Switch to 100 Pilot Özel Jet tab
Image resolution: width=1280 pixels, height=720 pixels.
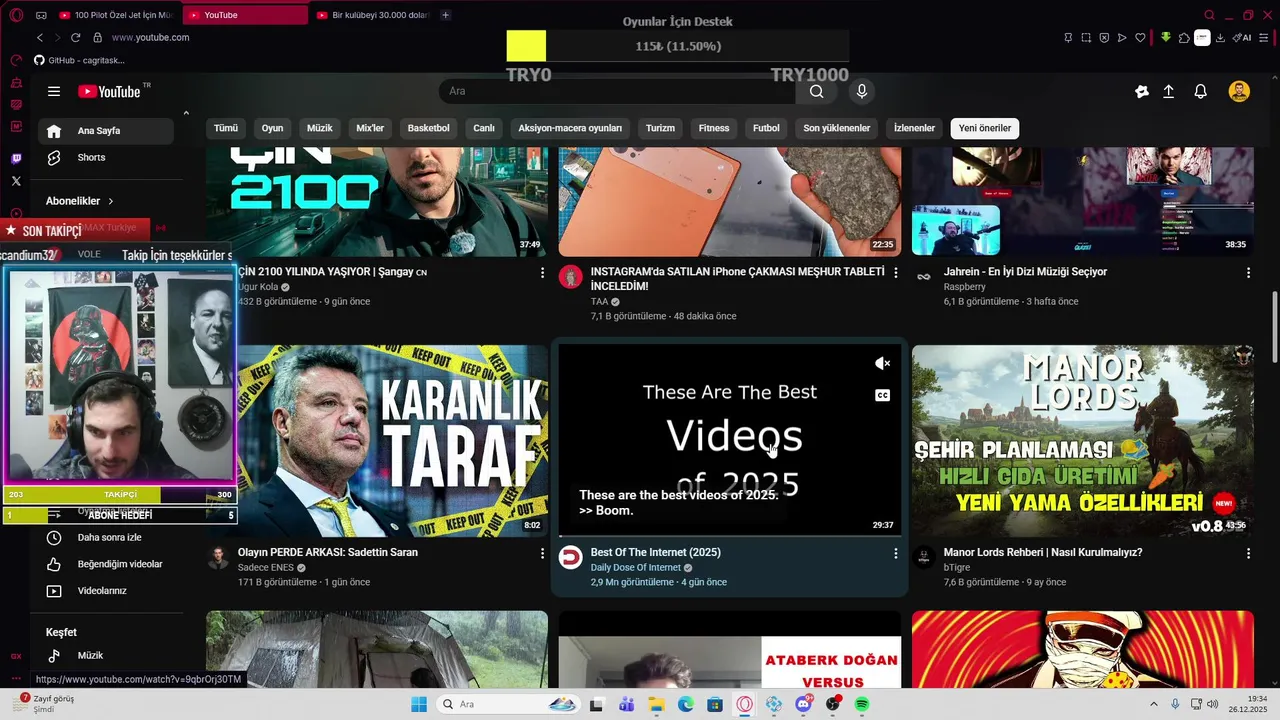click(117, 15)
